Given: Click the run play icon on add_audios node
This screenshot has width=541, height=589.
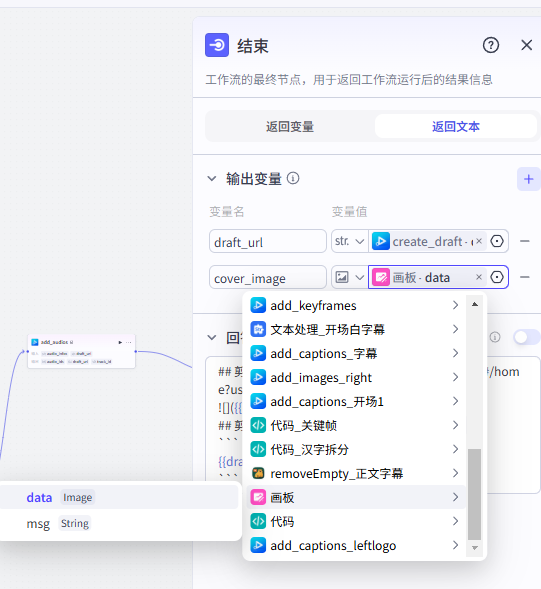Looking at the screenshot, I should point(120,342).
